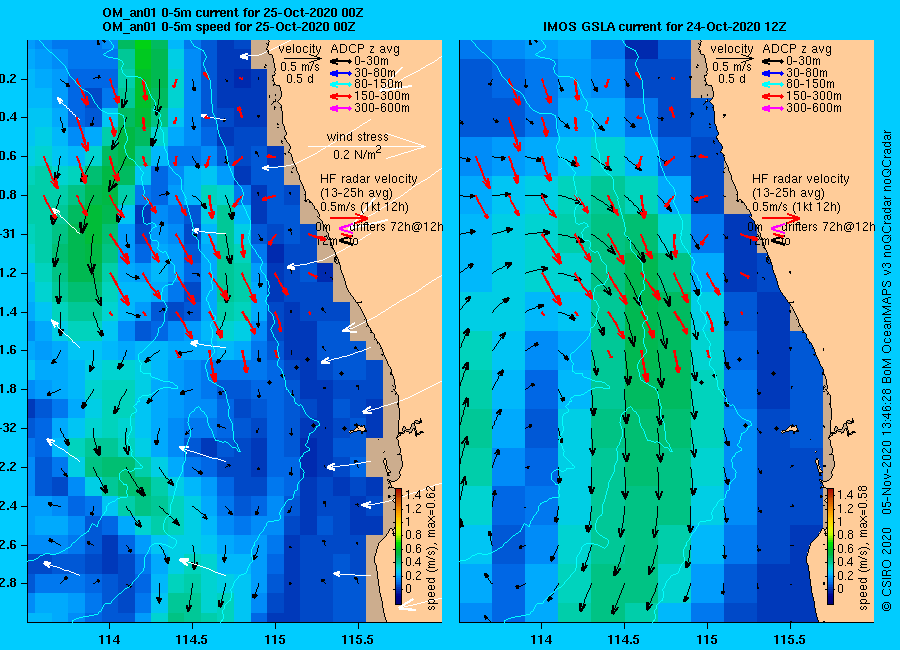
Task: Click 'drifters 72h@12h' label in right panel
Action: [828, 227]
